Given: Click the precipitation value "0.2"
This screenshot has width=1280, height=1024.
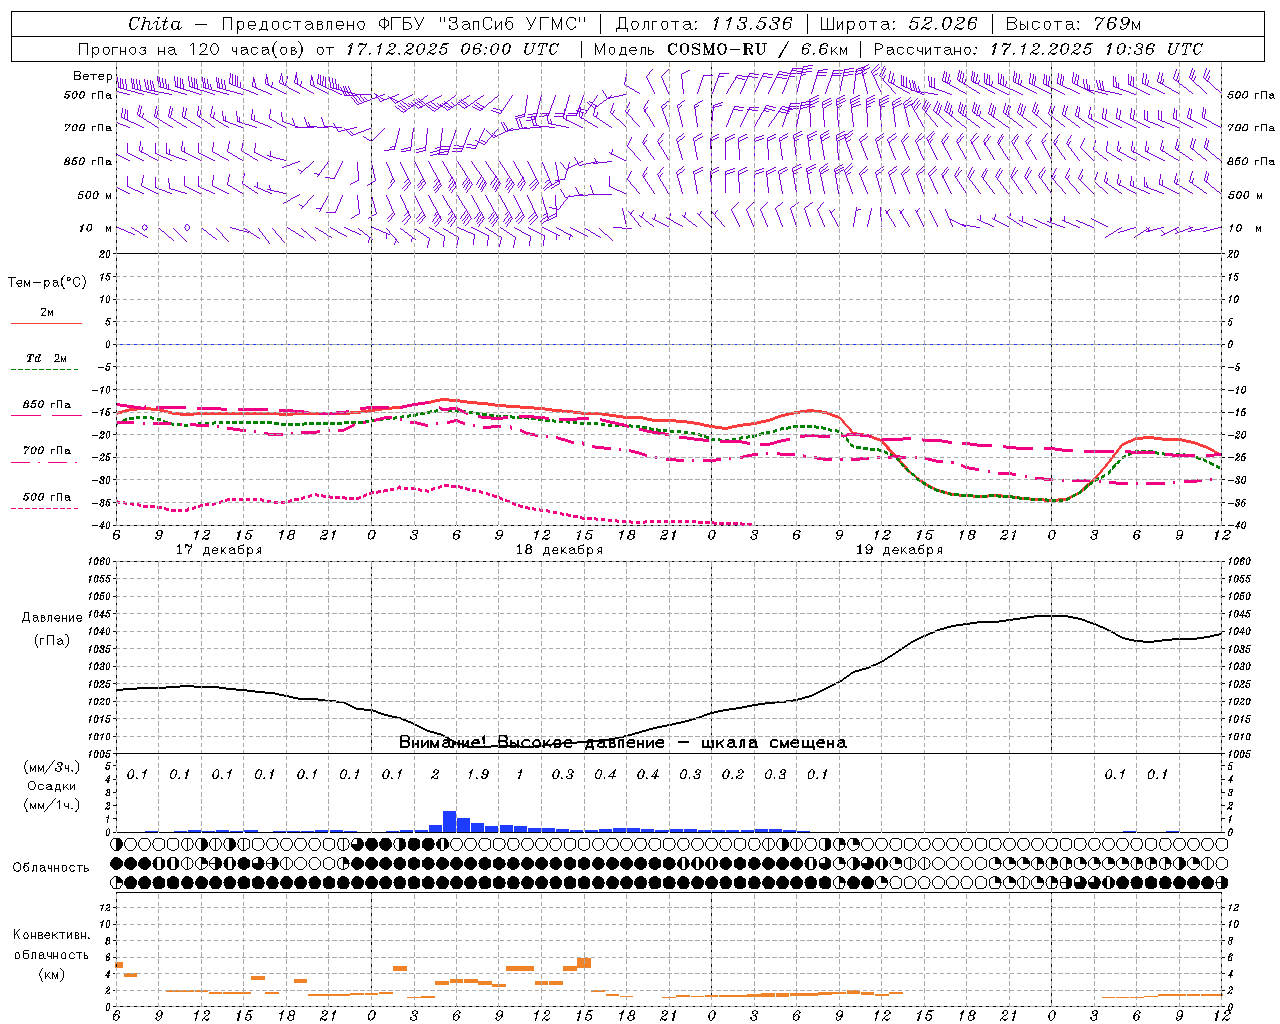Looking at the screenshot, I should [x=733, y=774].
